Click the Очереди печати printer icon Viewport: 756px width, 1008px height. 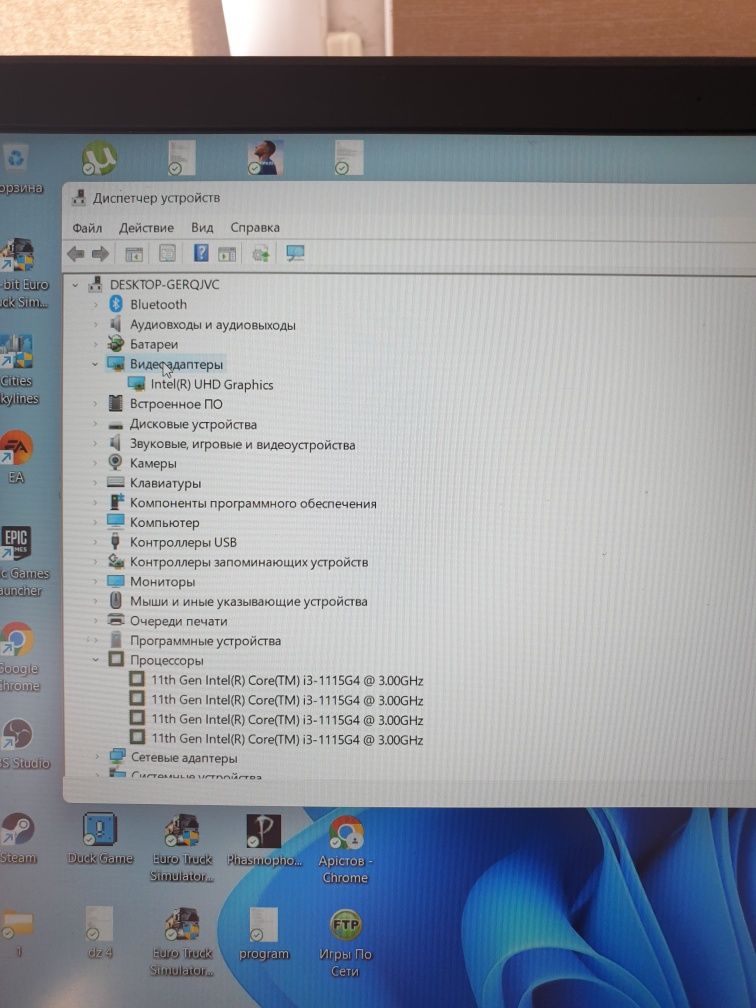(116, 620)
